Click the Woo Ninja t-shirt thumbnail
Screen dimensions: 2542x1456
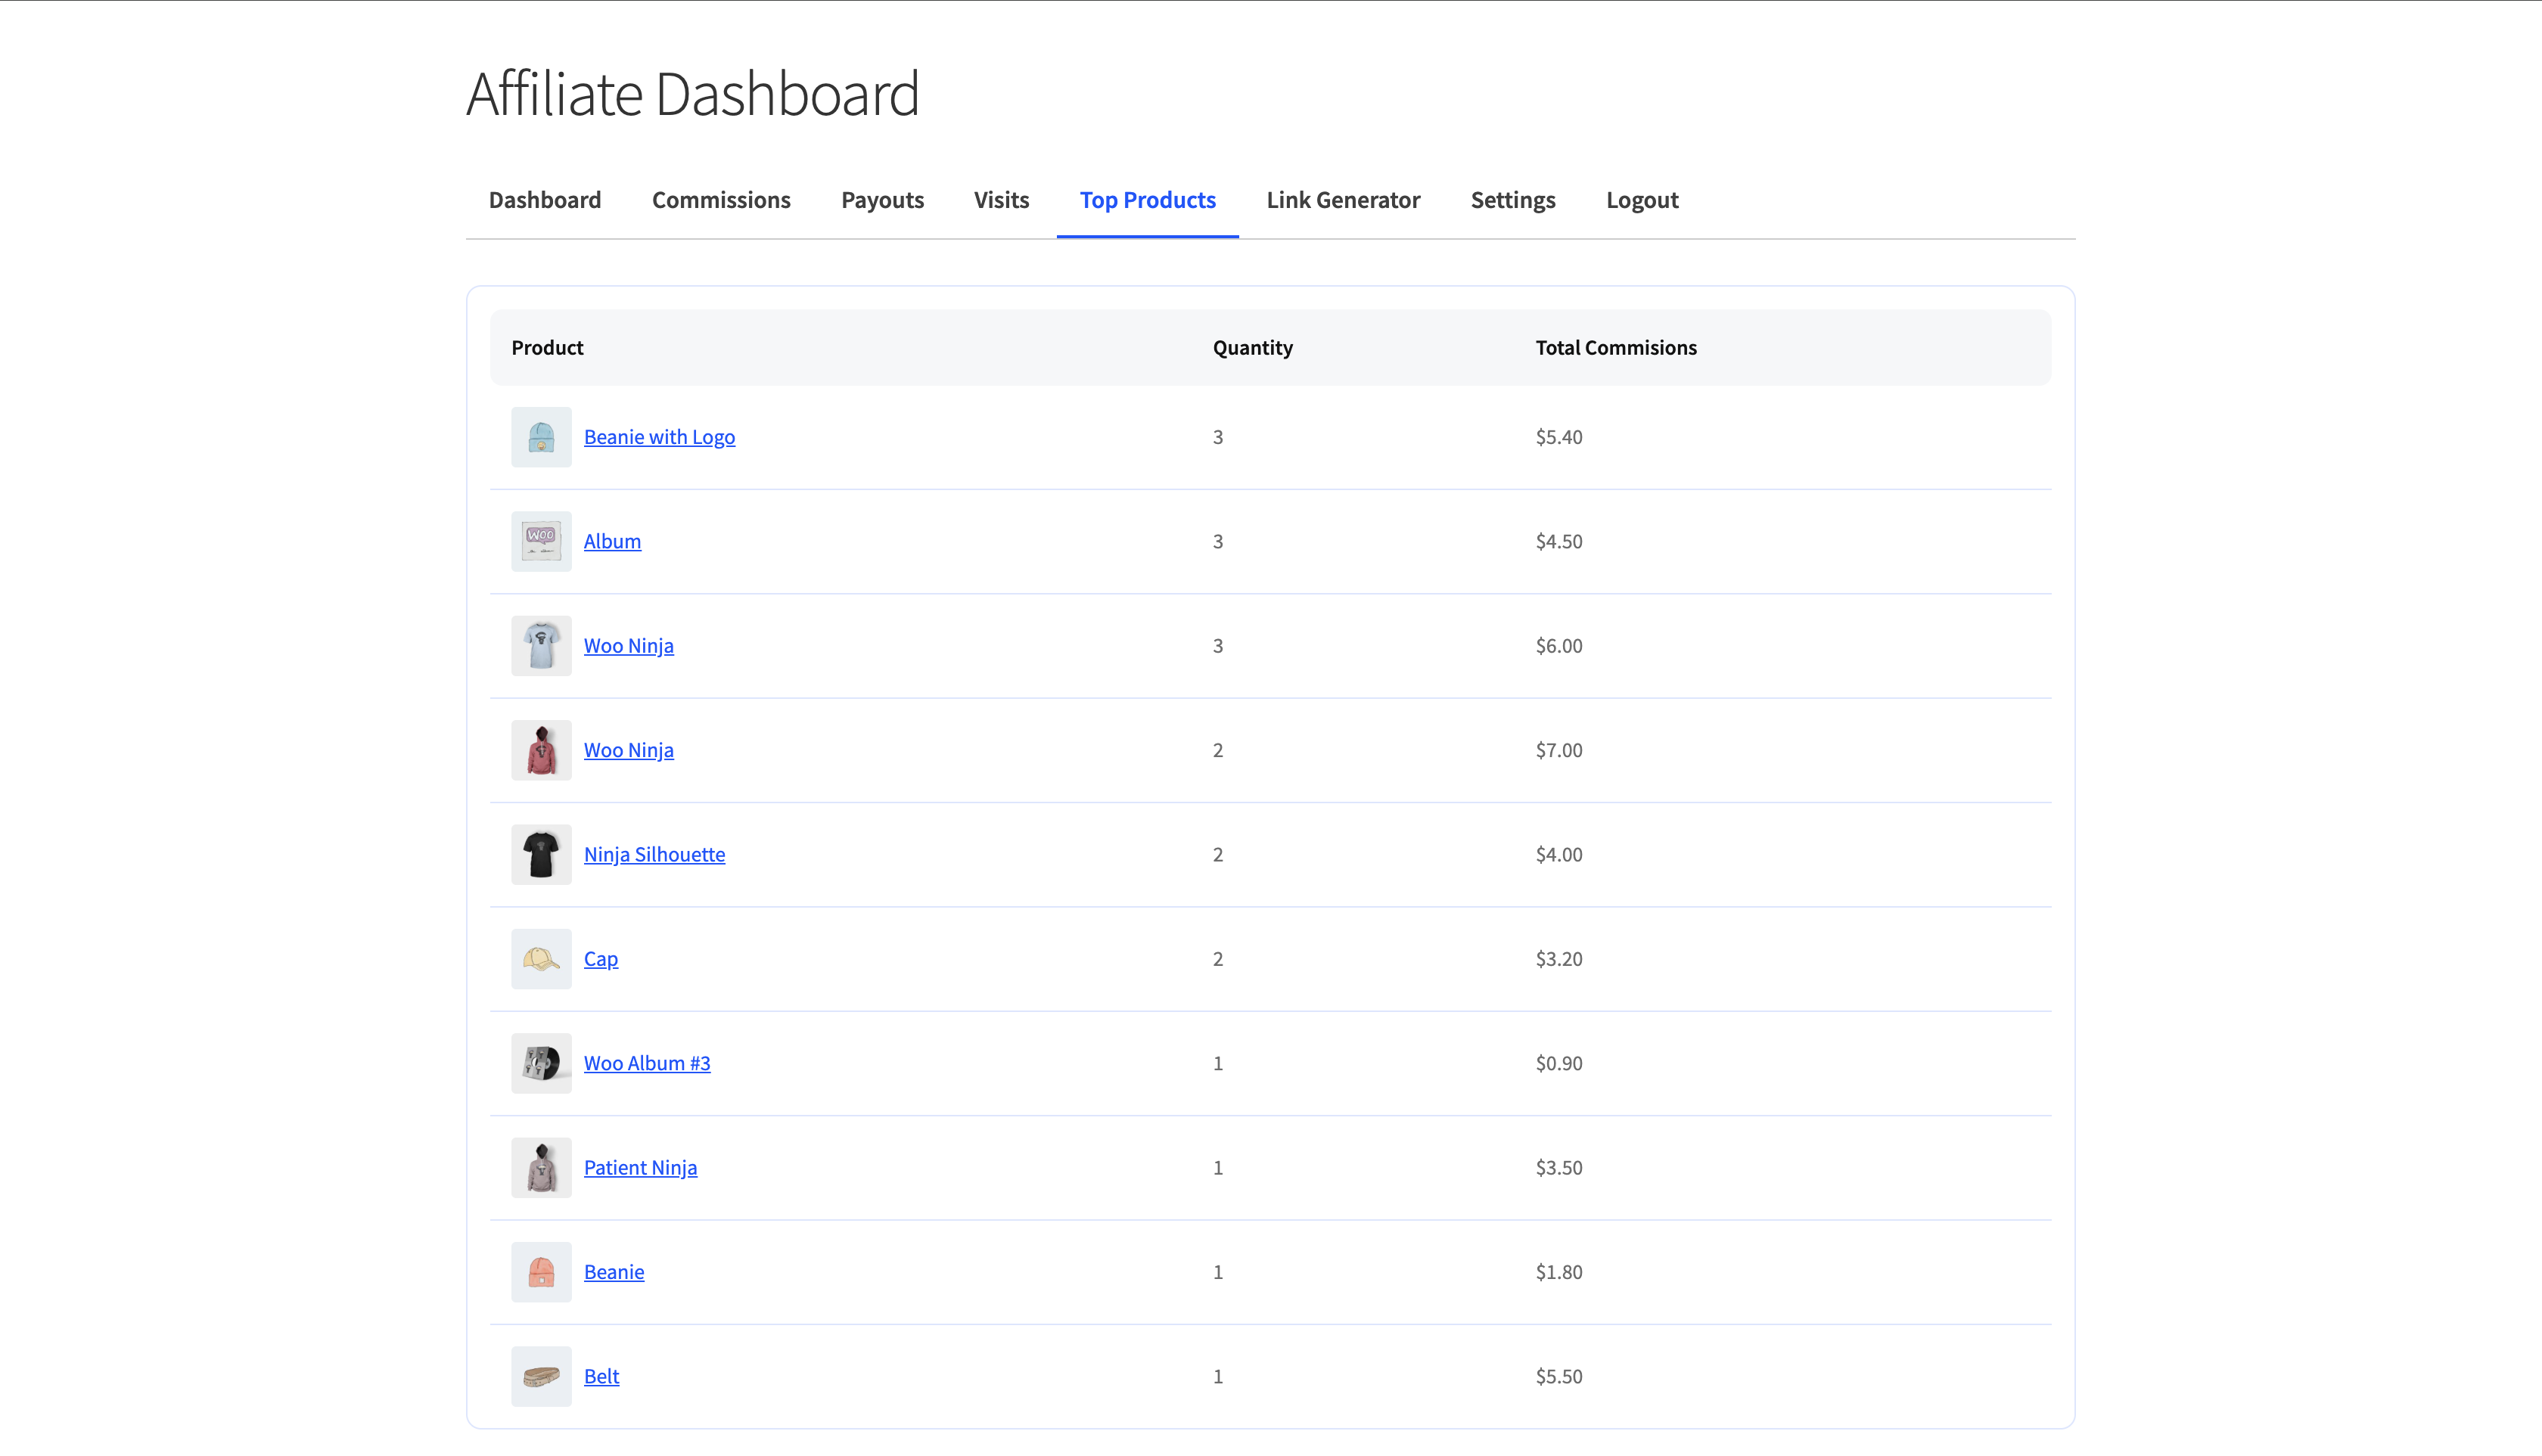click(540, 645)
